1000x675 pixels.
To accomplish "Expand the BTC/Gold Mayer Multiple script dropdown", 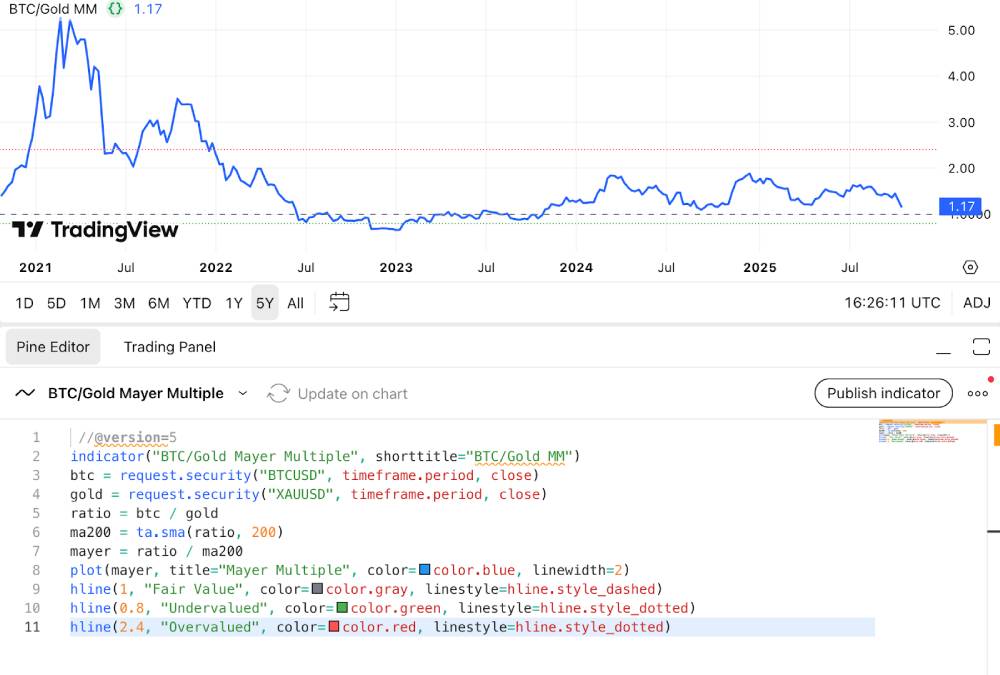I will click(242, 393).
